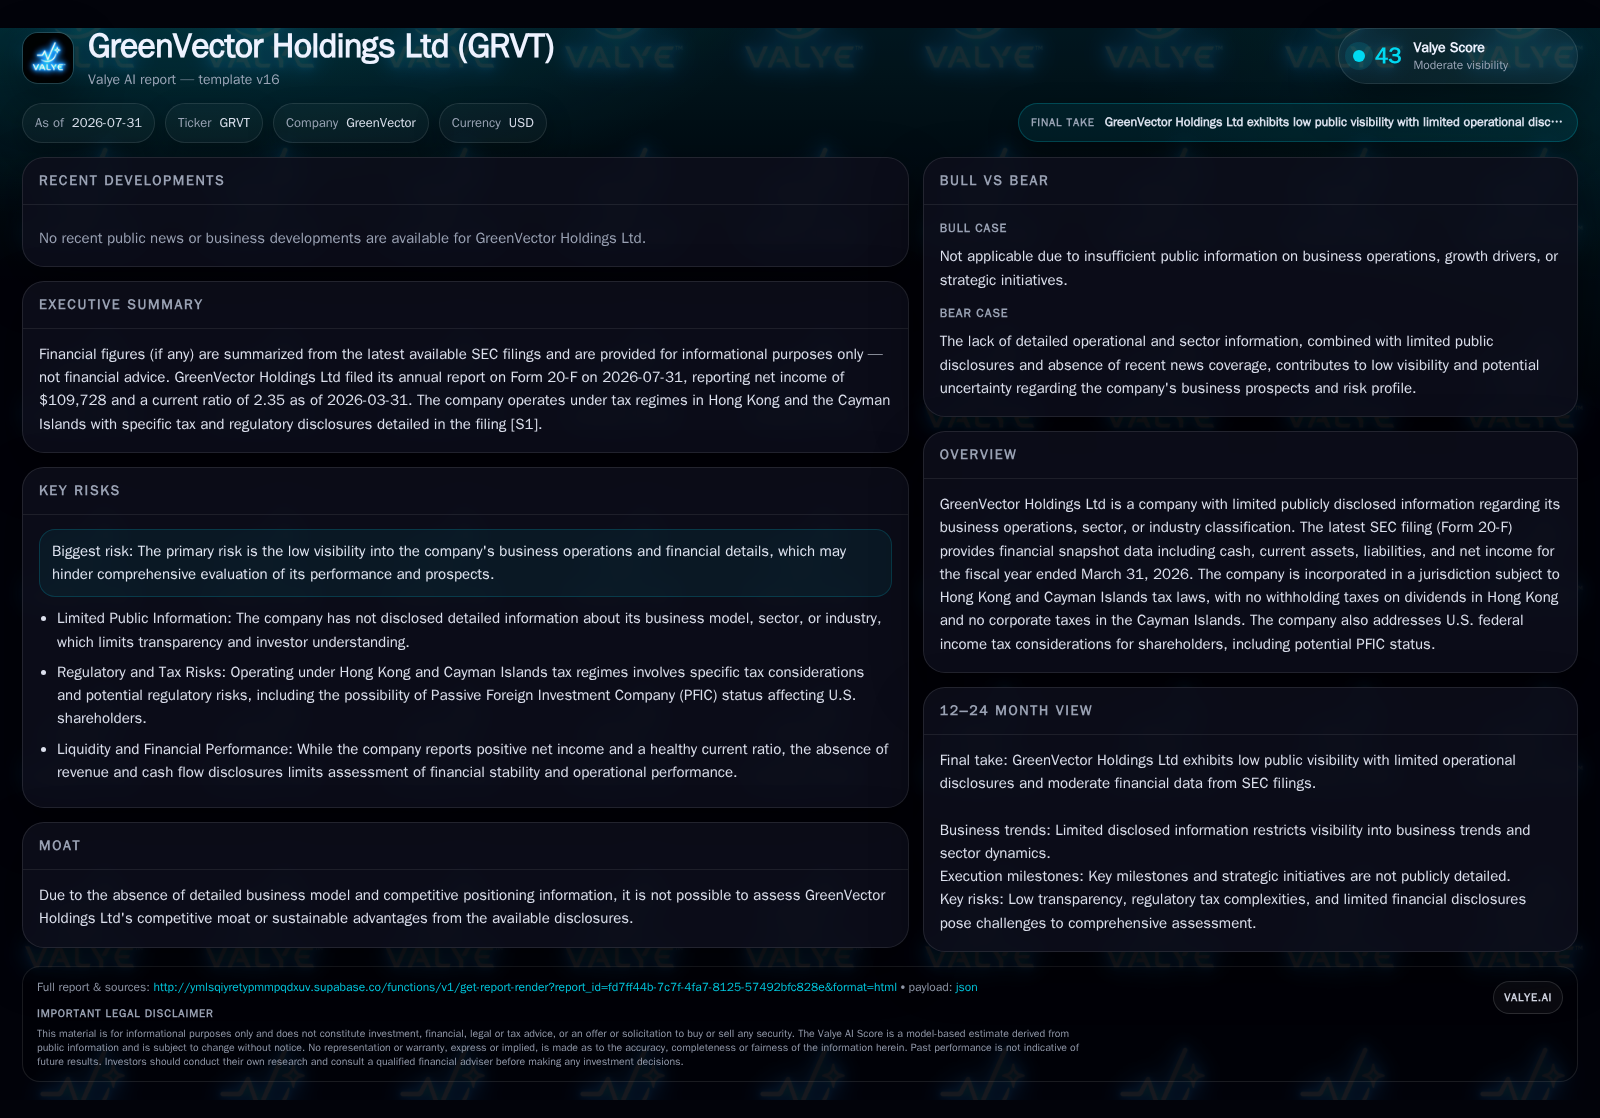Click the RECENT DEVELOPMENTS section heading

point(132,181)
